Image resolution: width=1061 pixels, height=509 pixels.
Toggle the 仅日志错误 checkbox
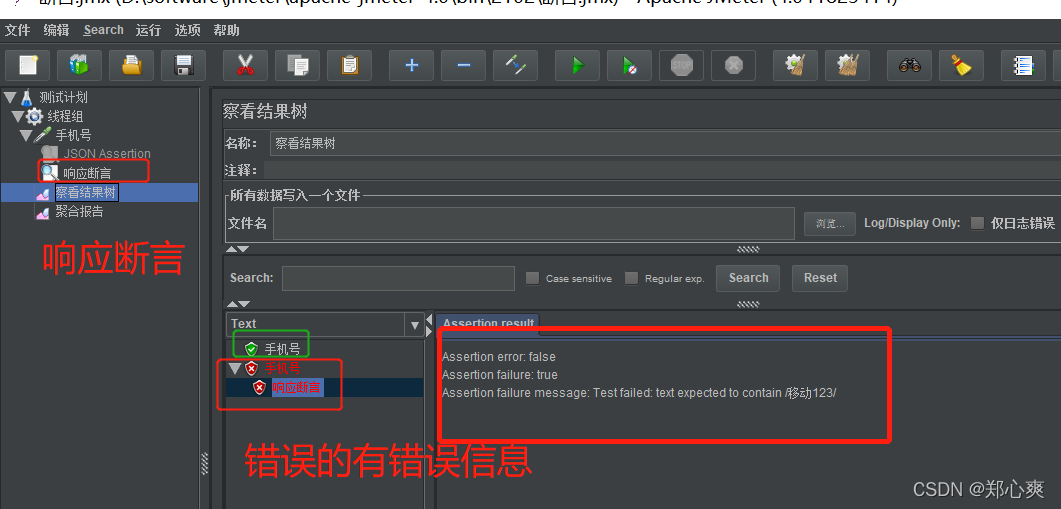tap(977, 223)
